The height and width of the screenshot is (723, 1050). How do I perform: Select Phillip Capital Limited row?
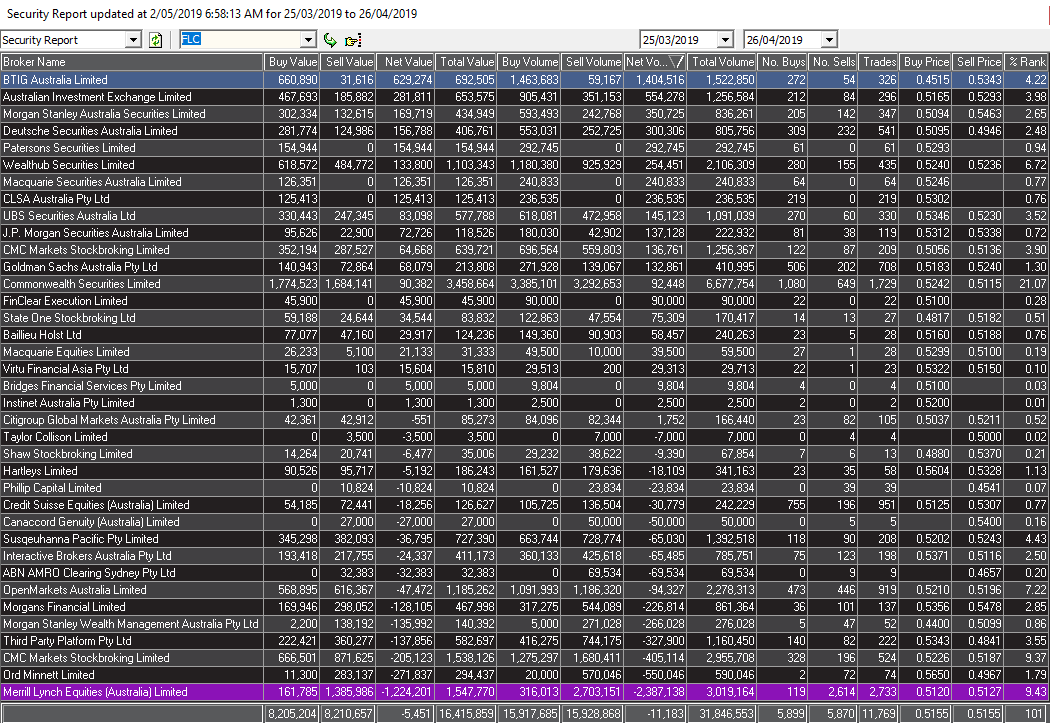point(524,488)
